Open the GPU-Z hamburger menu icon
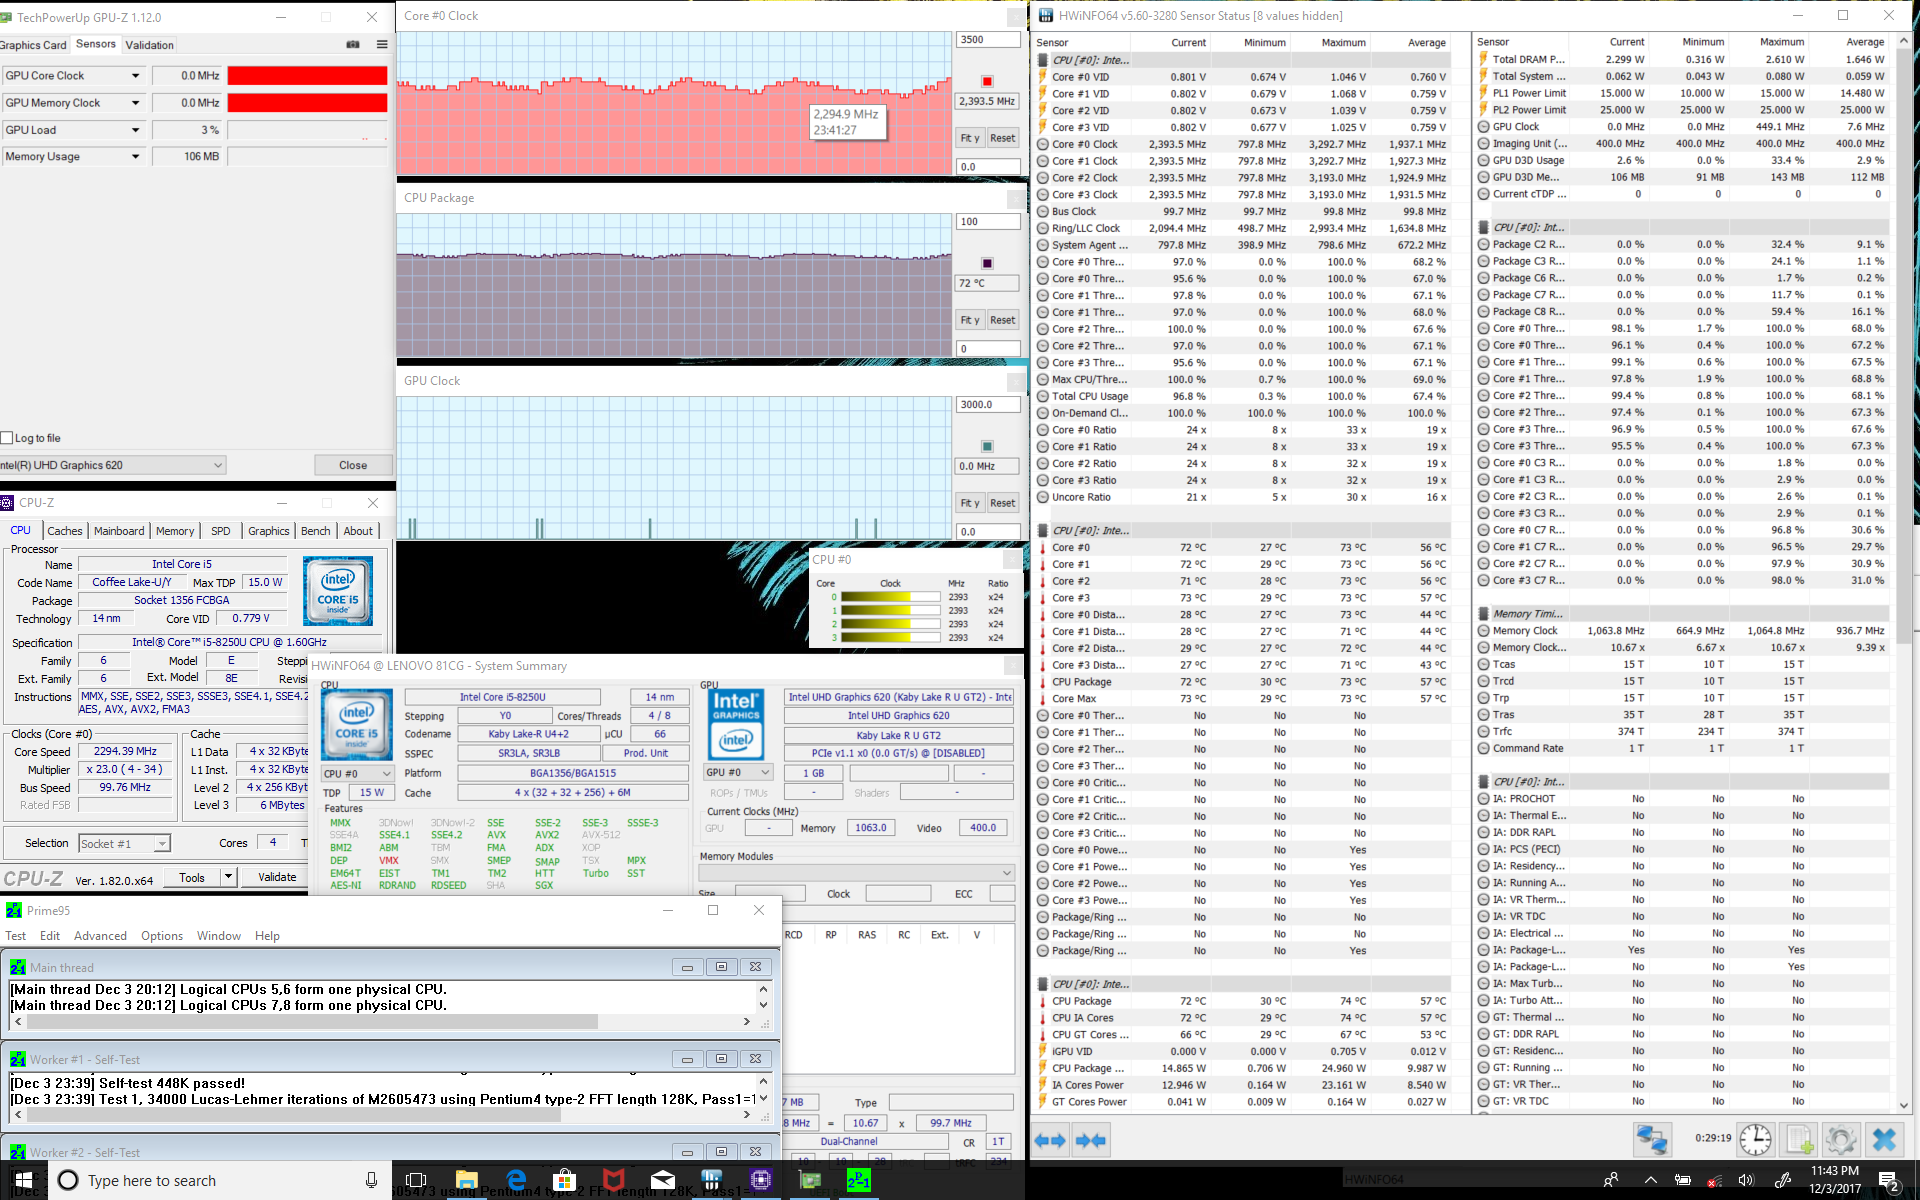Image resolution: width=1920 pixels, height=1200 pixels. coord(382,44)
